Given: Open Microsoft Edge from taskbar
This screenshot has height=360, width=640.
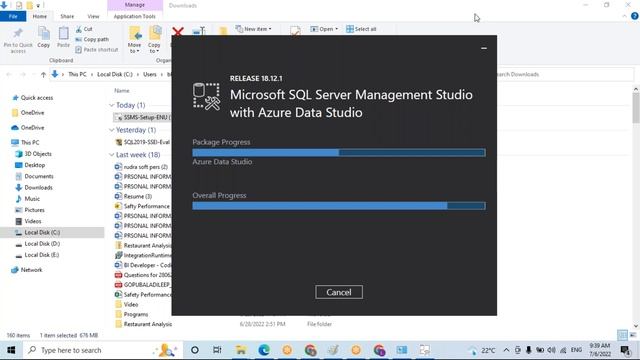Looking at the screenshot, I should click(264, 350).
